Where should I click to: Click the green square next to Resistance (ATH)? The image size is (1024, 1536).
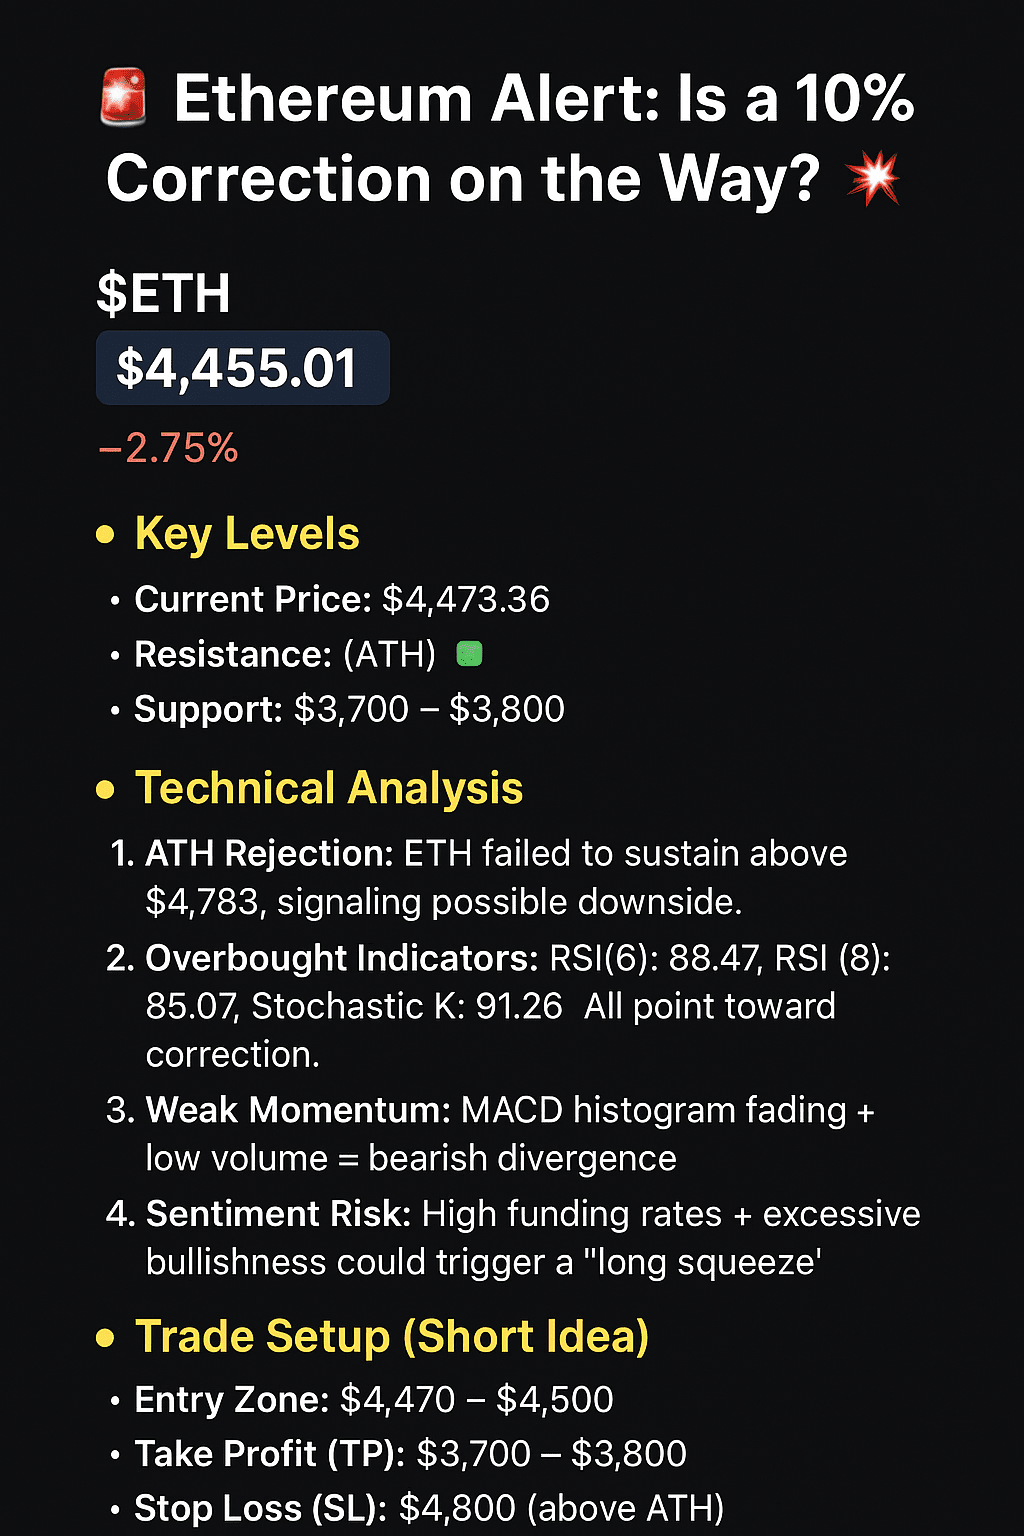point(469,655)
